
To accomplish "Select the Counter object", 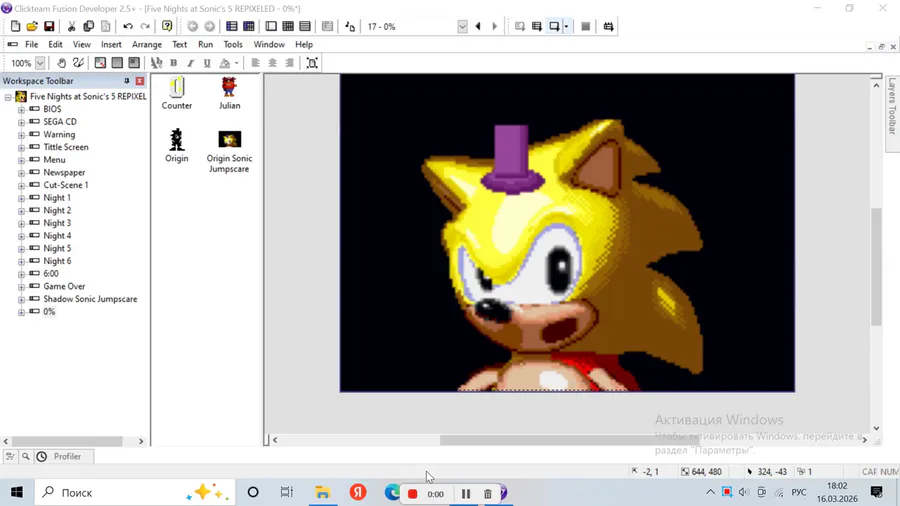I will 177,93.
